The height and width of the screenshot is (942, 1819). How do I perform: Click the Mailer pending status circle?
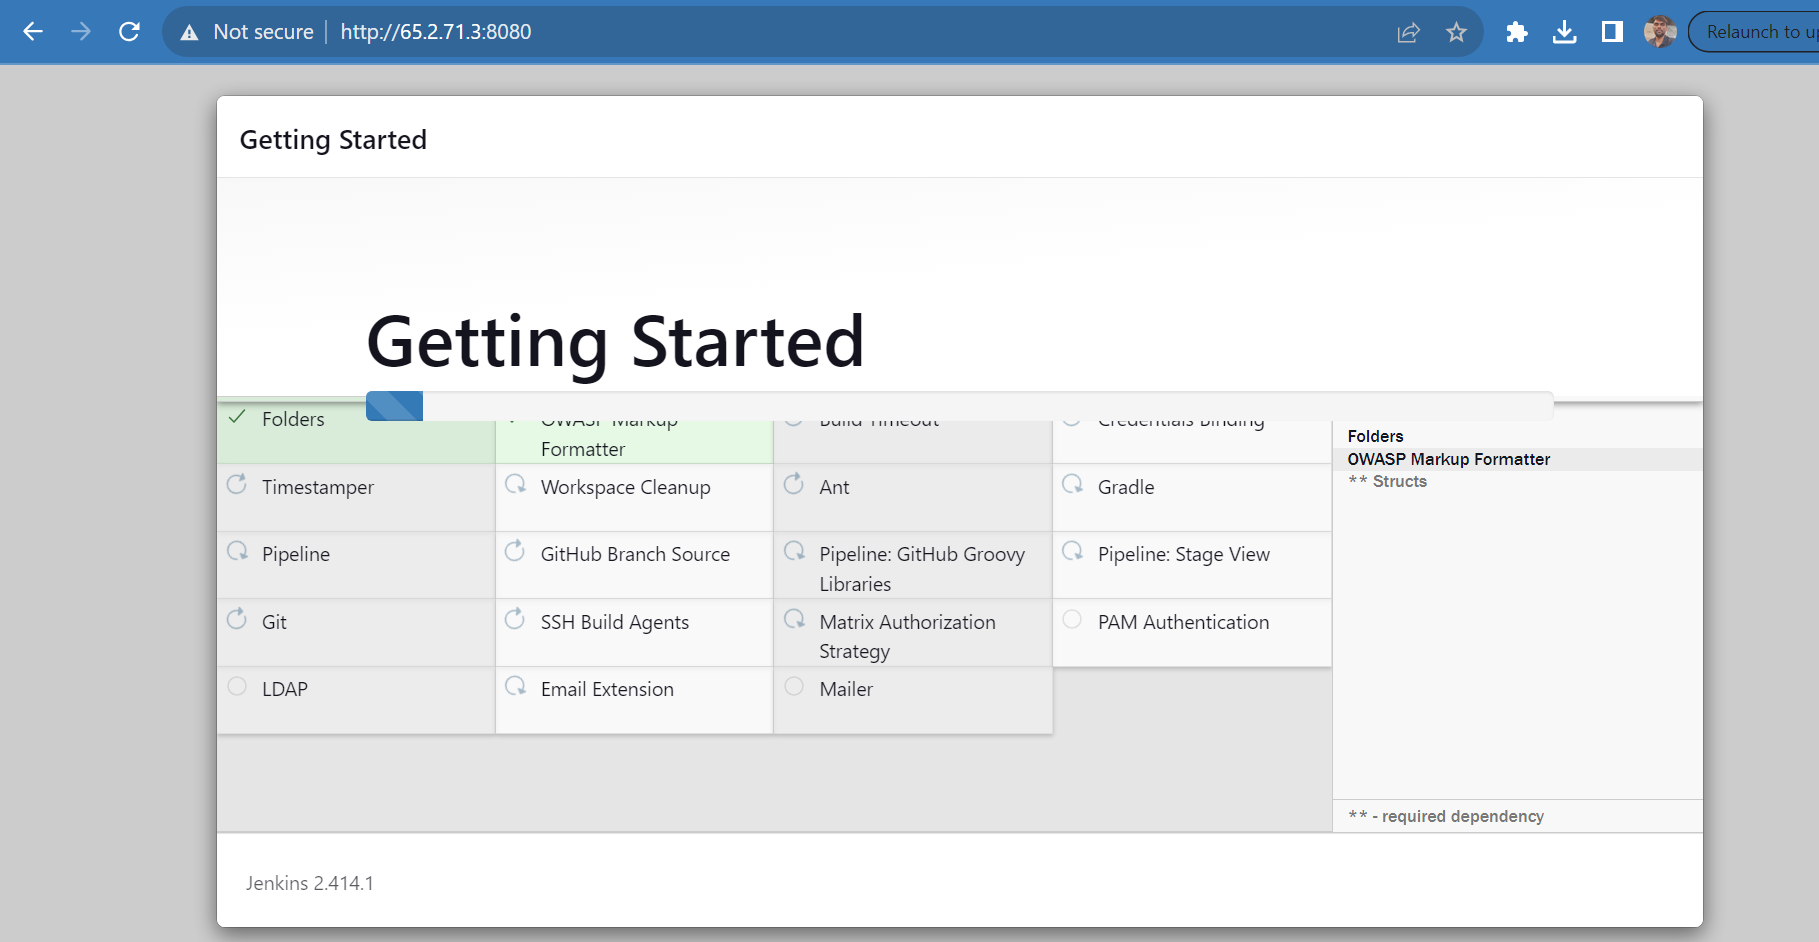(794, 686)
